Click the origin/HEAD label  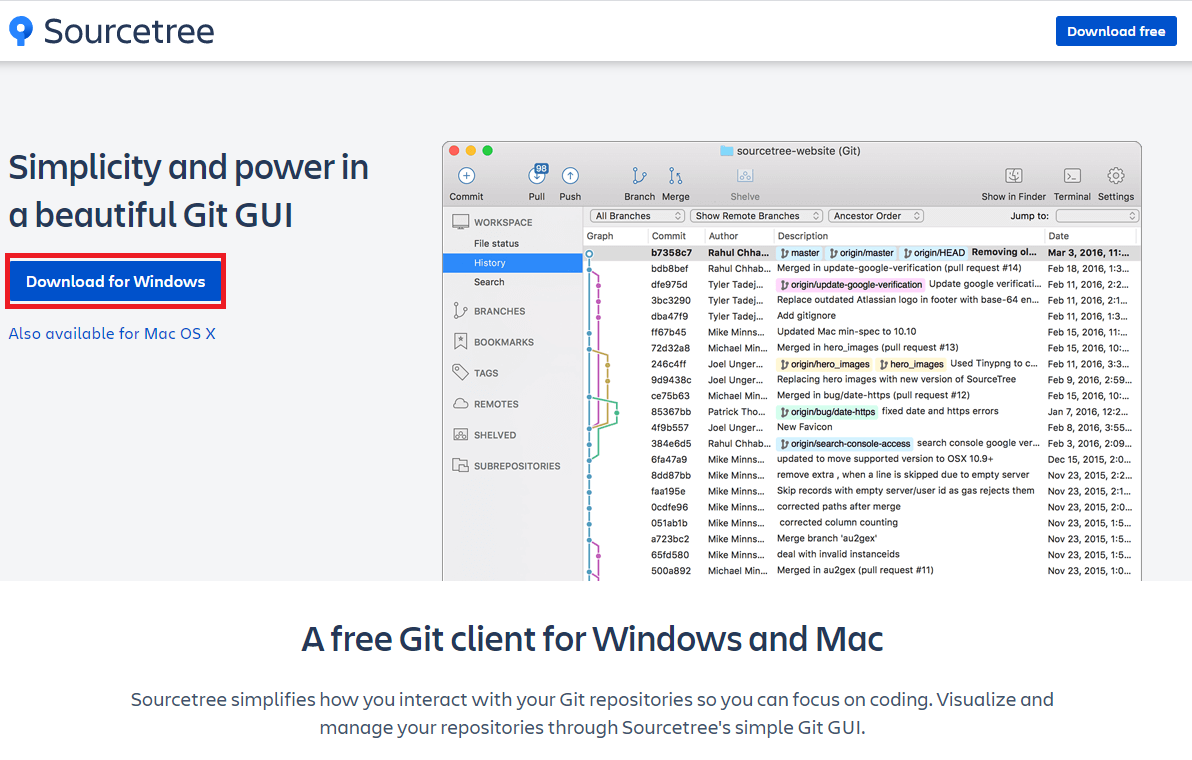[934, 253]
